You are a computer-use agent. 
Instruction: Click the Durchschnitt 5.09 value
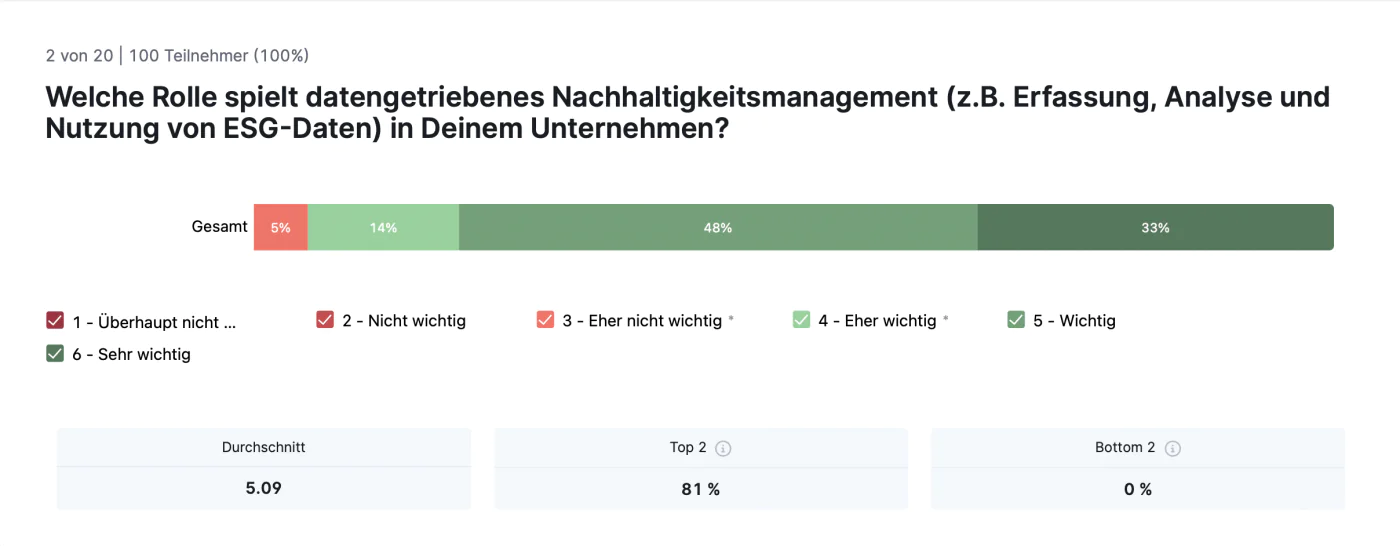click(263, 489)
